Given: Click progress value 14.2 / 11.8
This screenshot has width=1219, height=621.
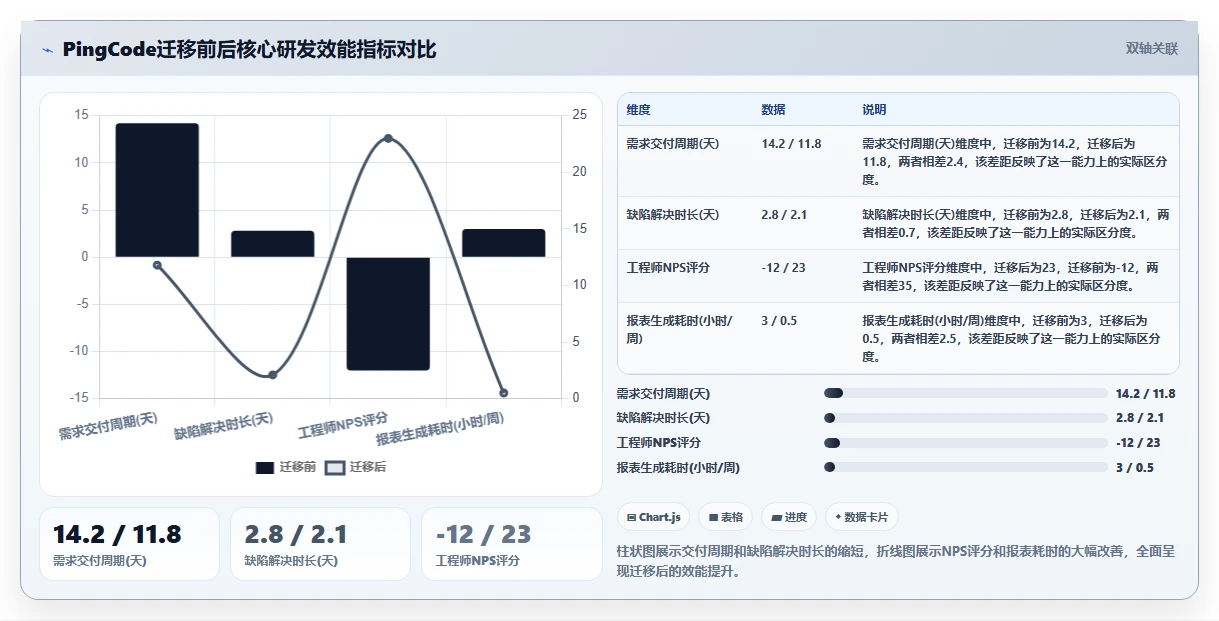Looking at the screenshot, I should point(1146,394).
